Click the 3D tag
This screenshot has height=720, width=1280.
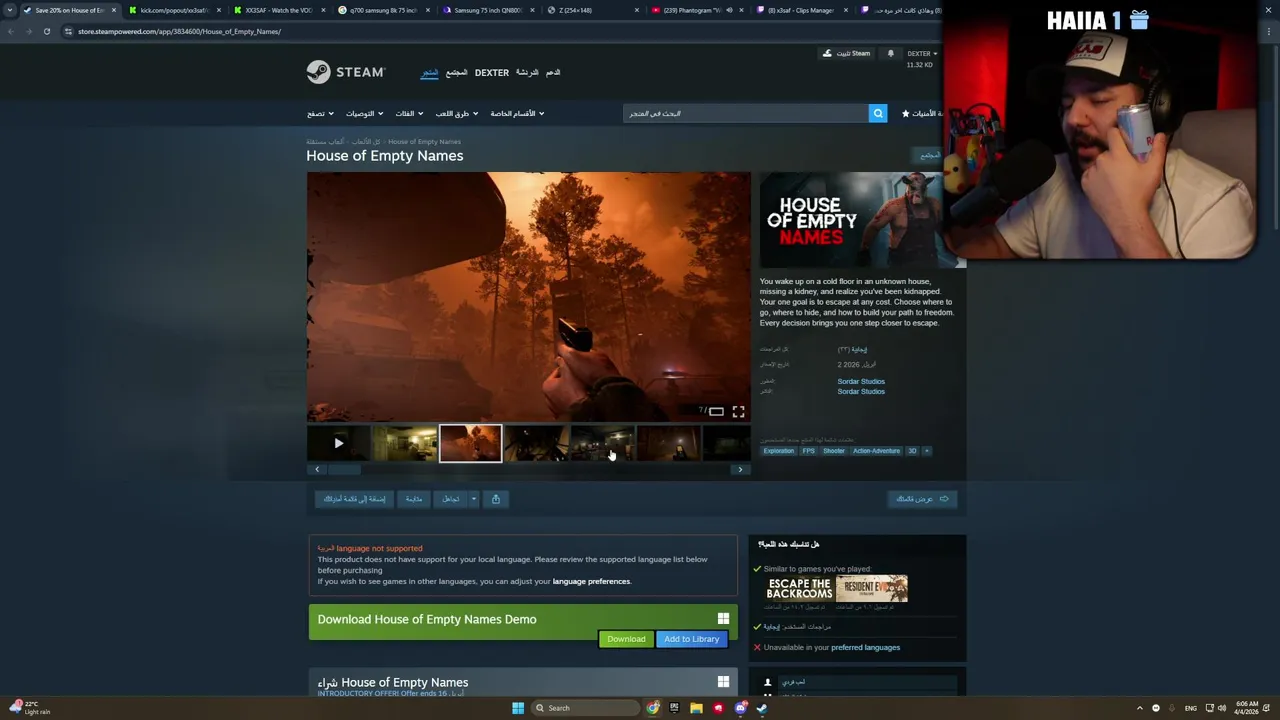coord(911,451)
